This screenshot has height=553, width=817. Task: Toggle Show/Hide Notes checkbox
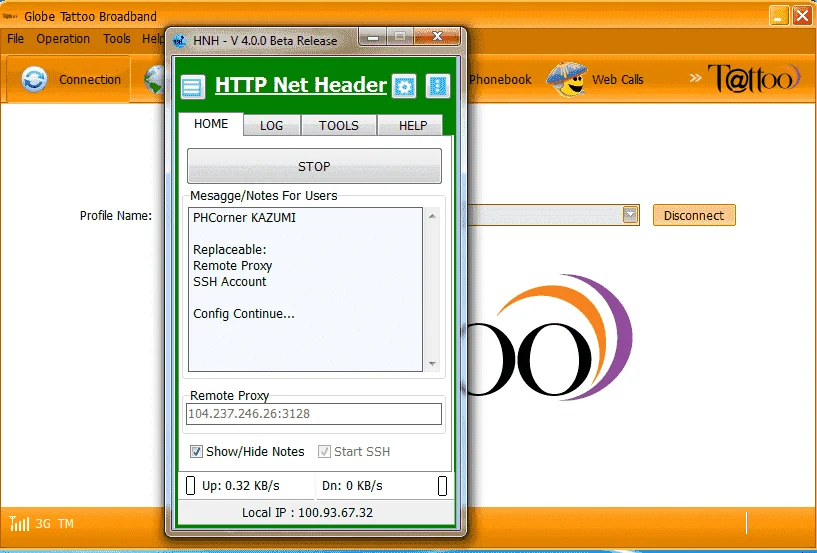click(196, 451)
